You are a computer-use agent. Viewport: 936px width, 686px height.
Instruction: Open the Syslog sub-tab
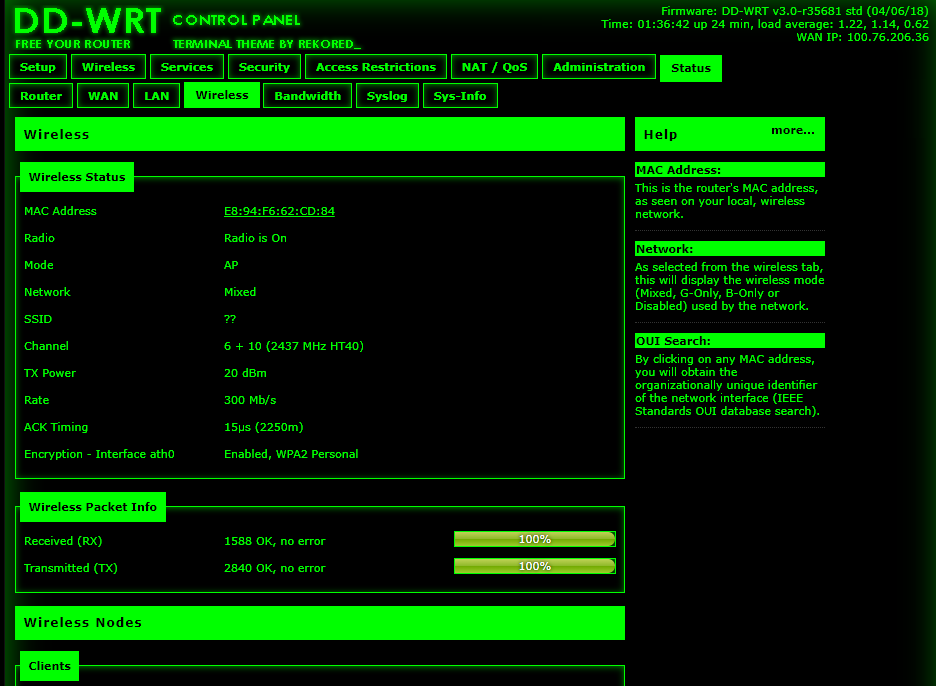387,96
